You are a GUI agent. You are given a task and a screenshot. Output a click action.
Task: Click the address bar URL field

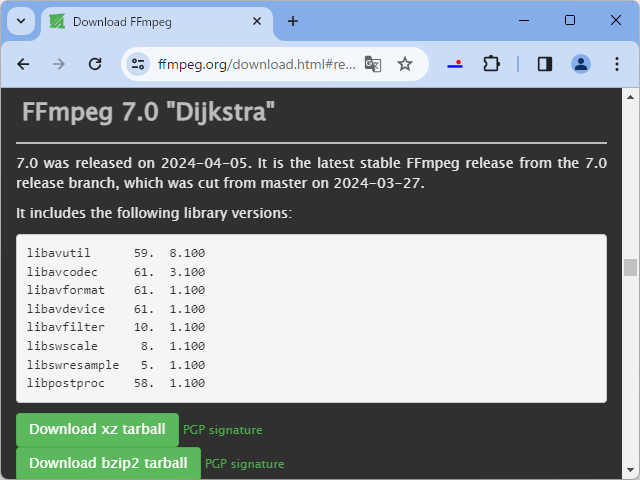pyautogui.click(x=256, y=64)
